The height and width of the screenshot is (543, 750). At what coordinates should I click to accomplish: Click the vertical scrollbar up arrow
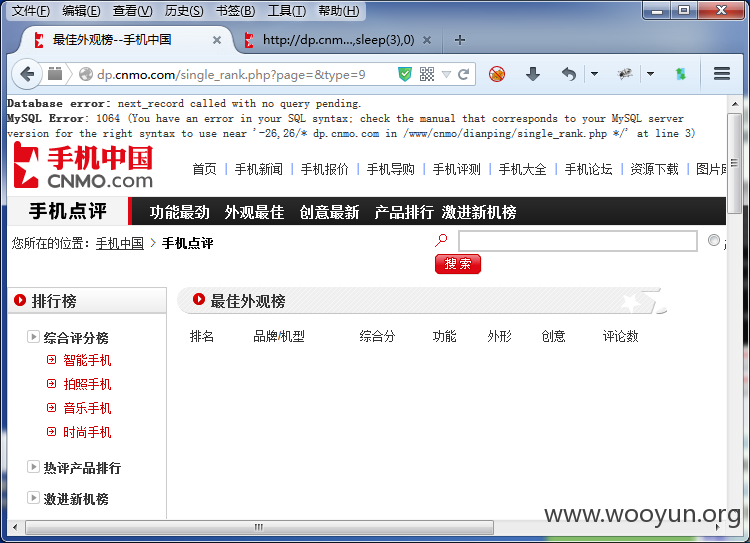point(735,104)
